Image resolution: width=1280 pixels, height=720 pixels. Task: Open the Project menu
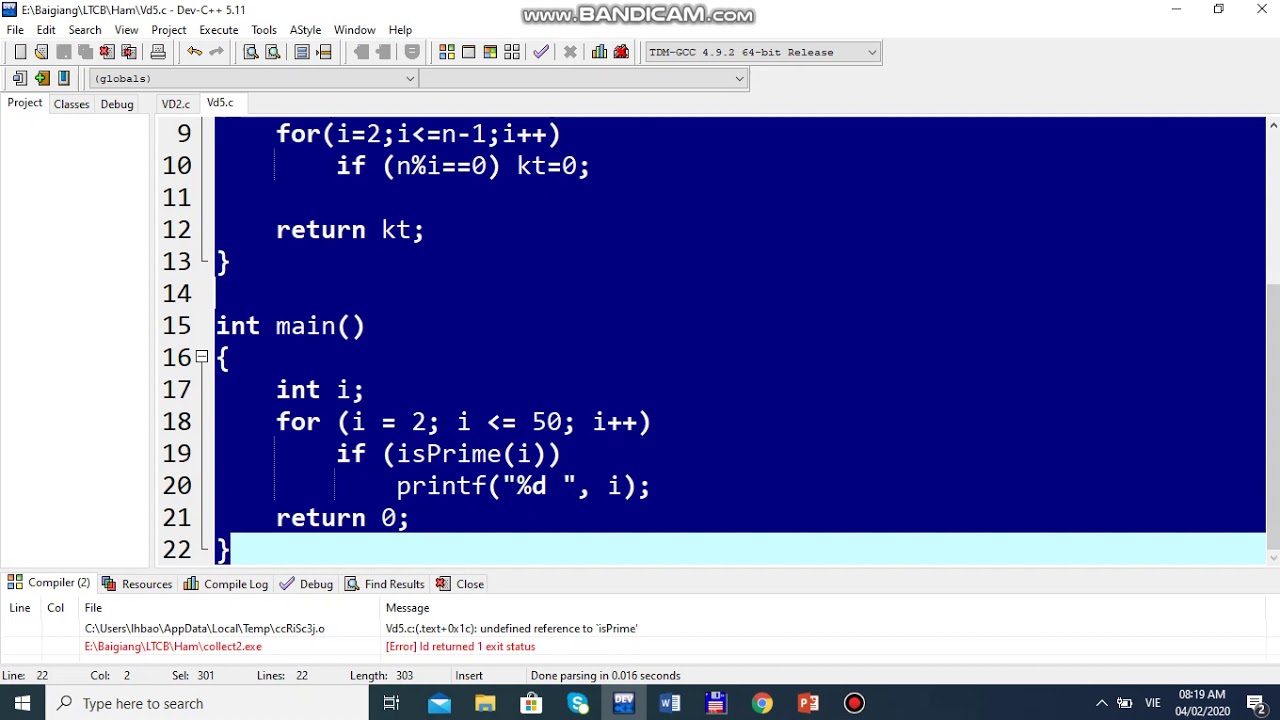tap(169, 30)
